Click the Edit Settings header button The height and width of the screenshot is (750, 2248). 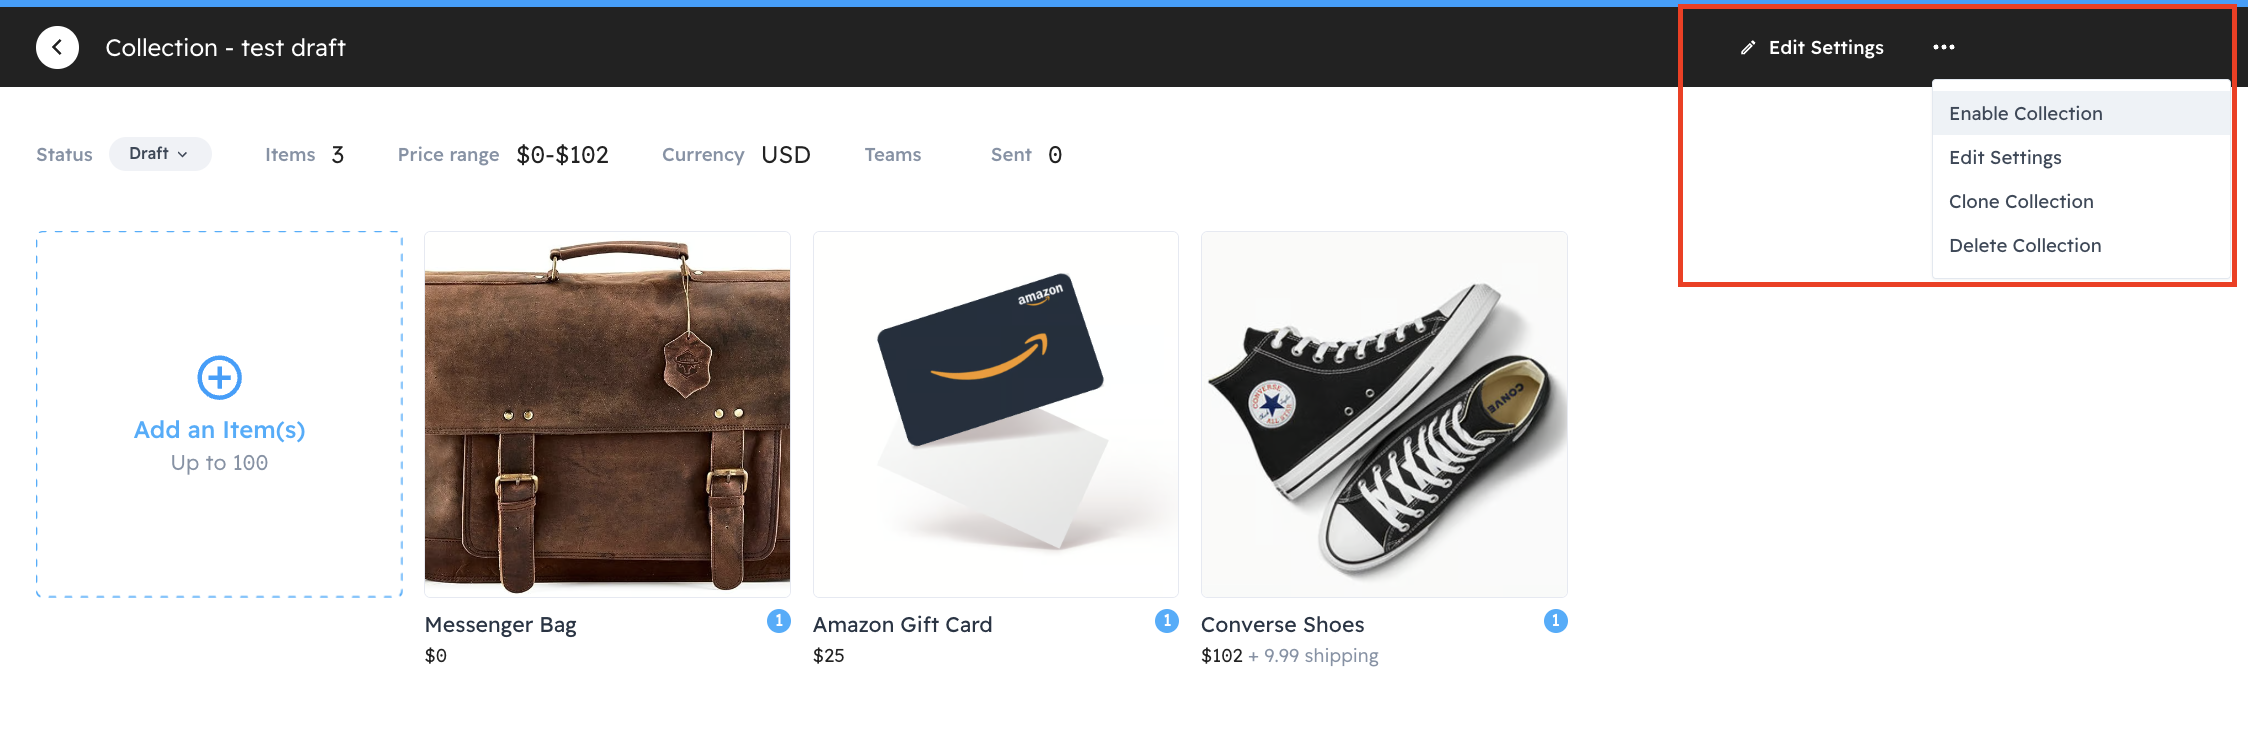click(x=1812, y=47)
